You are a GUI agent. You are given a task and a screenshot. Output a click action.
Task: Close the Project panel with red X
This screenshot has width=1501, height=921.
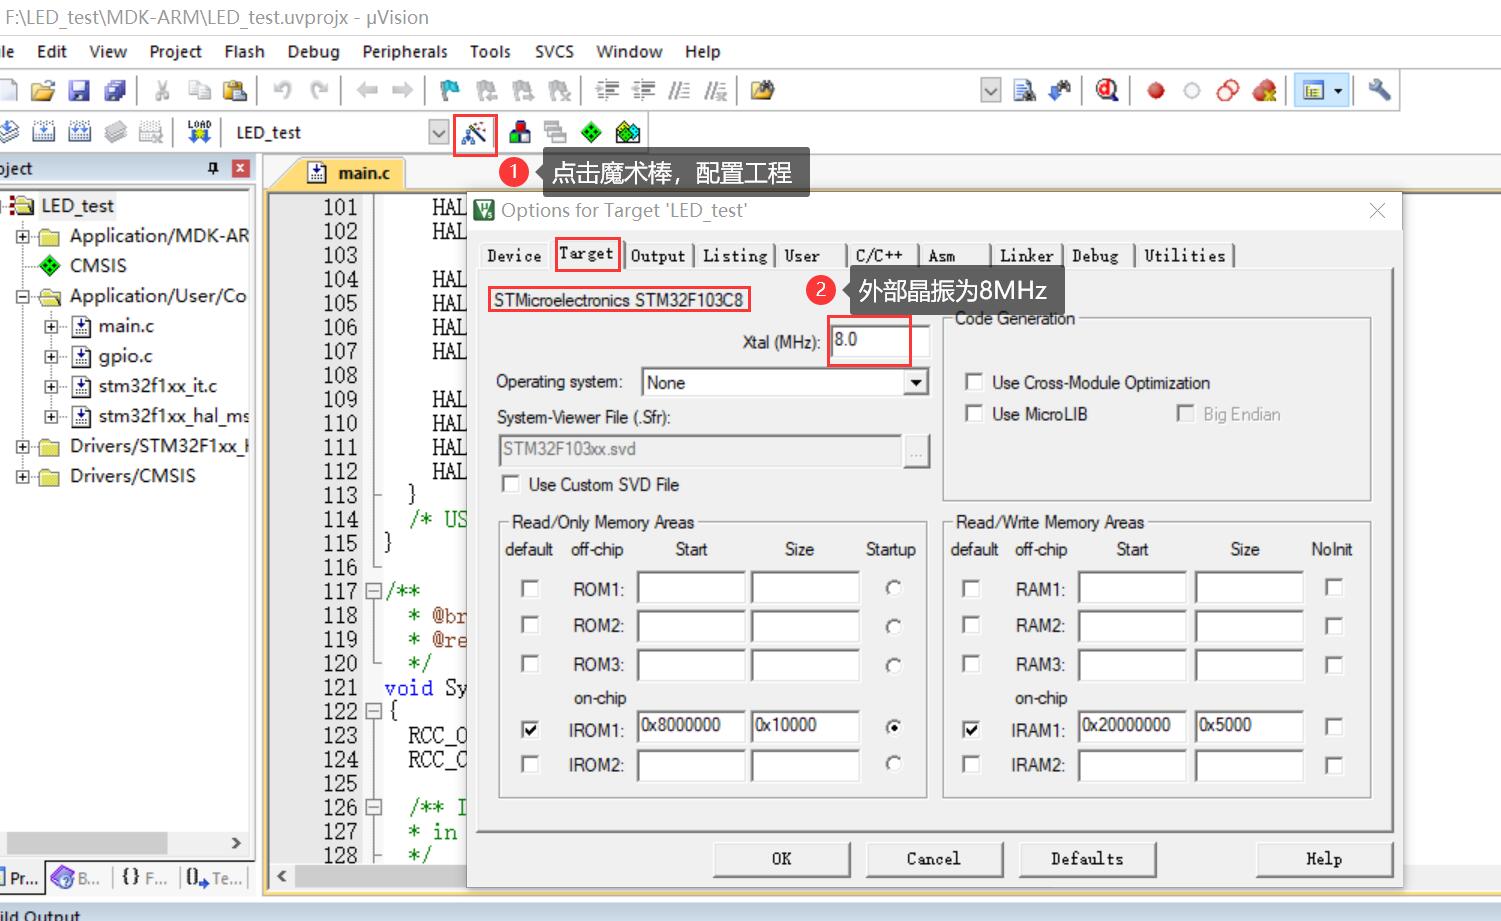[241, 168]
